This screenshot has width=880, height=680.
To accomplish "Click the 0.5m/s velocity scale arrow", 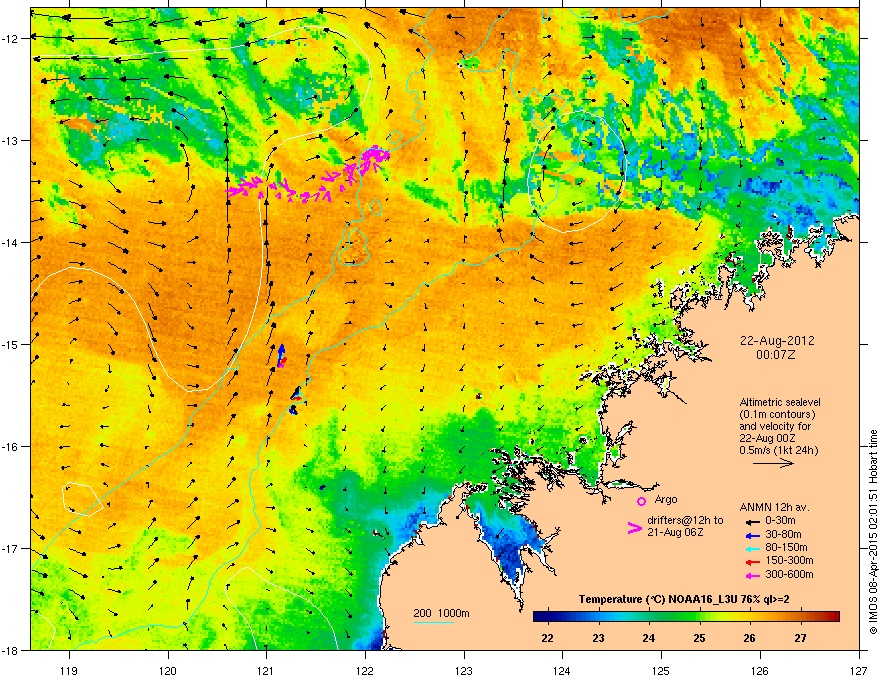I will click(773, 463).
